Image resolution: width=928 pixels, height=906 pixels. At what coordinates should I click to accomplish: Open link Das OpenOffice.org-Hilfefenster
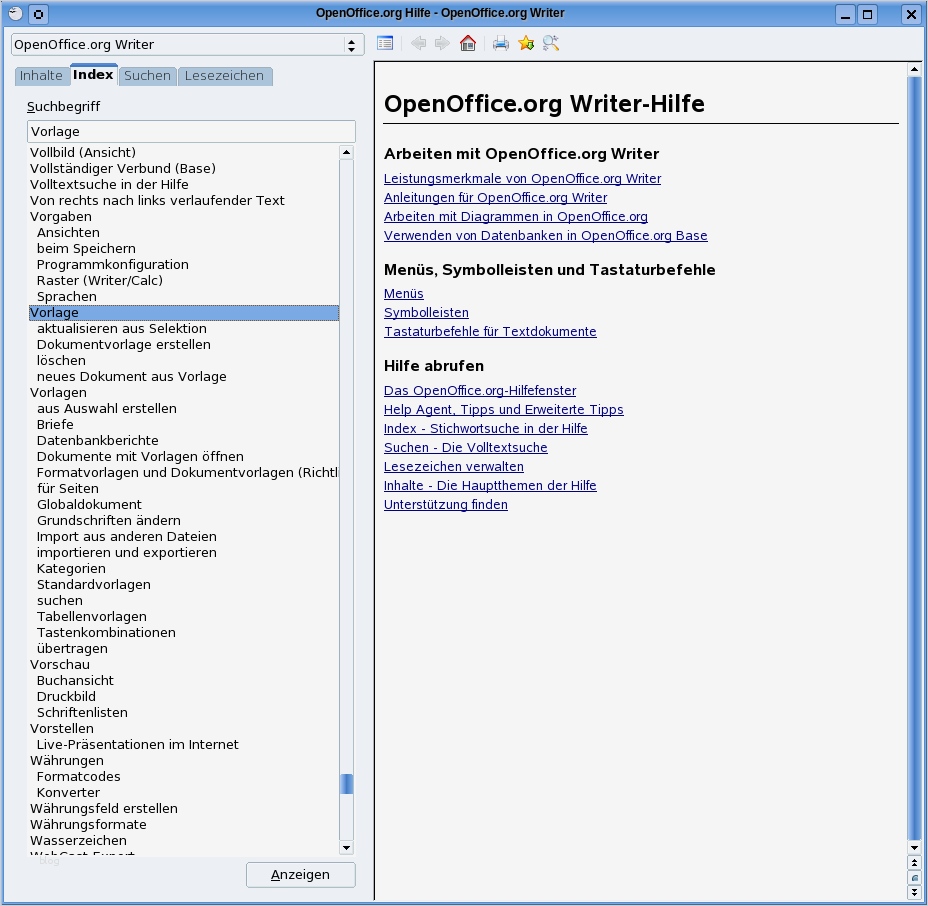pyautogui.click(x=480, y=391)
